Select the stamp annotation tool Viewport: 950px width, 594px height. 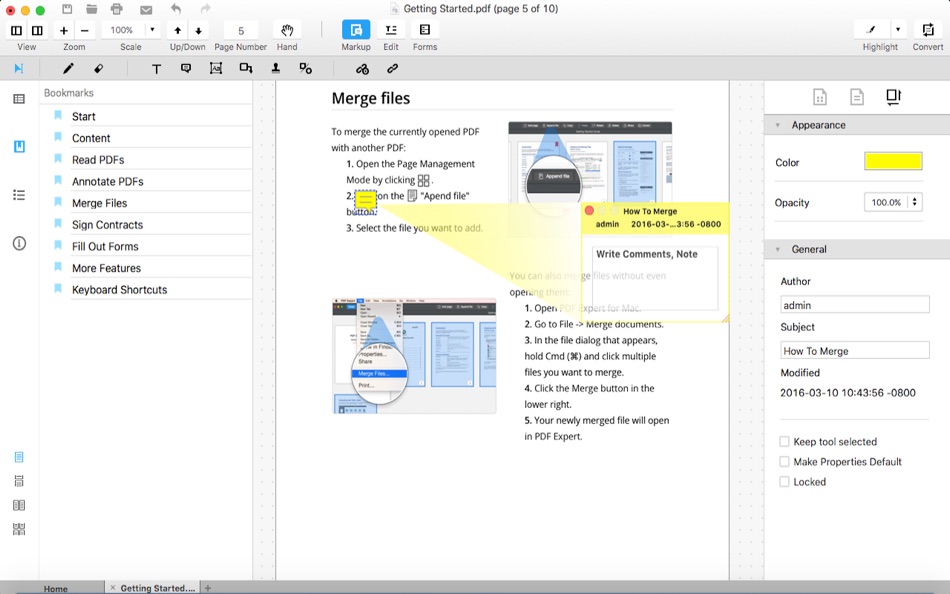click(x=276, y=68)
